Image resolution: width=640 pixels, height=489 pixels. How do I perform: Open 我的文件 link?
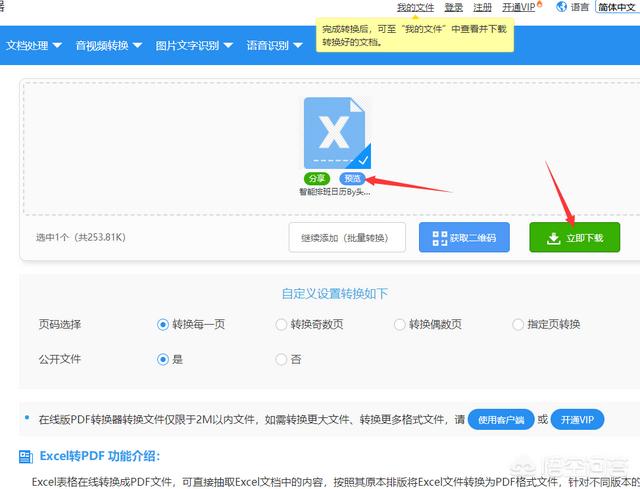point(415,7)
